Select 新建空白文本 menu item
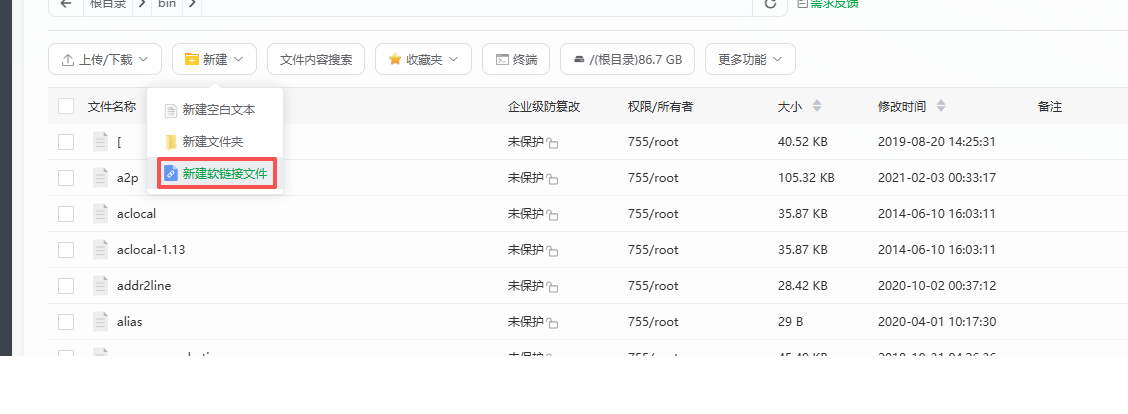 [x=214, y=110]
